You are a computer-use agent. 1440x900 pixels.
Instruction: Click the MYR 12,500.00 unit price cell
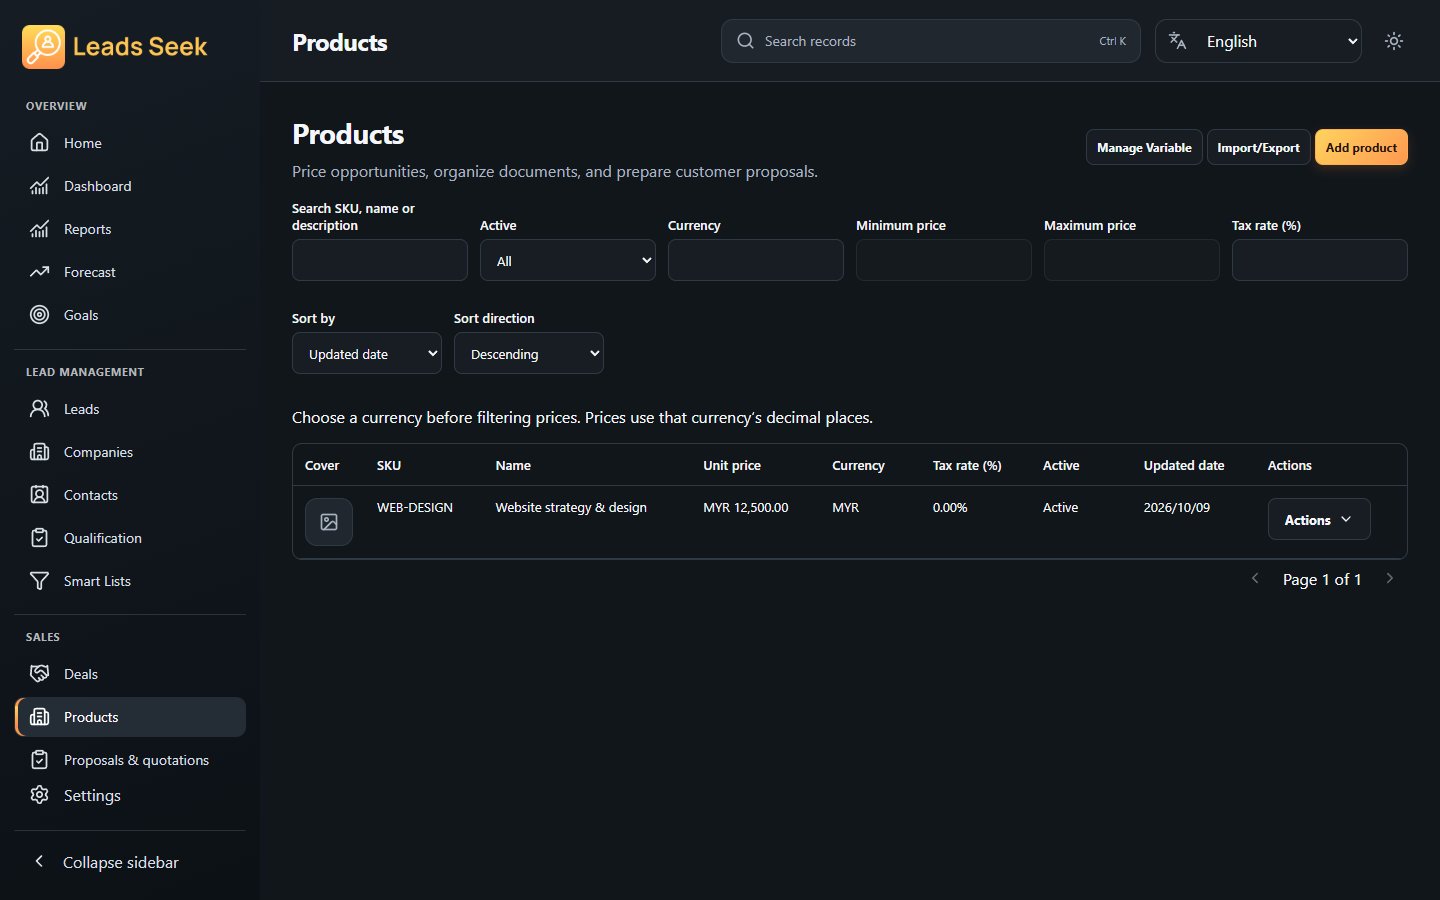click(x=746, y=508)
